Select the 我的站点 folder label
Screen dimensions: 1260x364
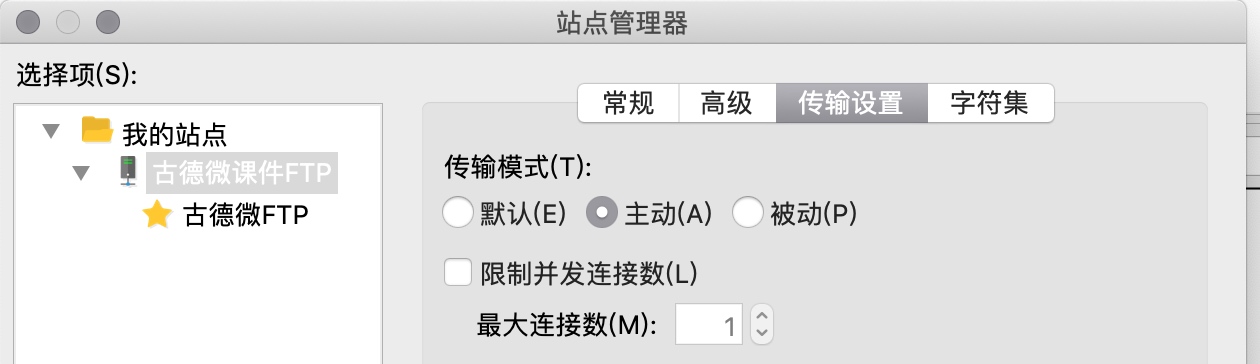click(x=174, y=132)
